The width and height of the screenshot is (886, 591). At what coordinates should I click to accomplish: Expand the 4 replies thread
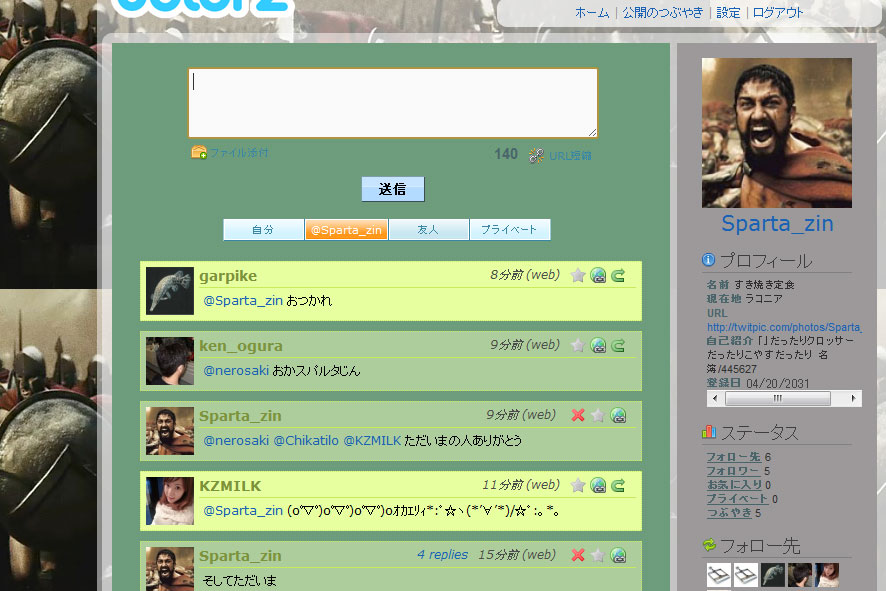(x=442, y=555)
